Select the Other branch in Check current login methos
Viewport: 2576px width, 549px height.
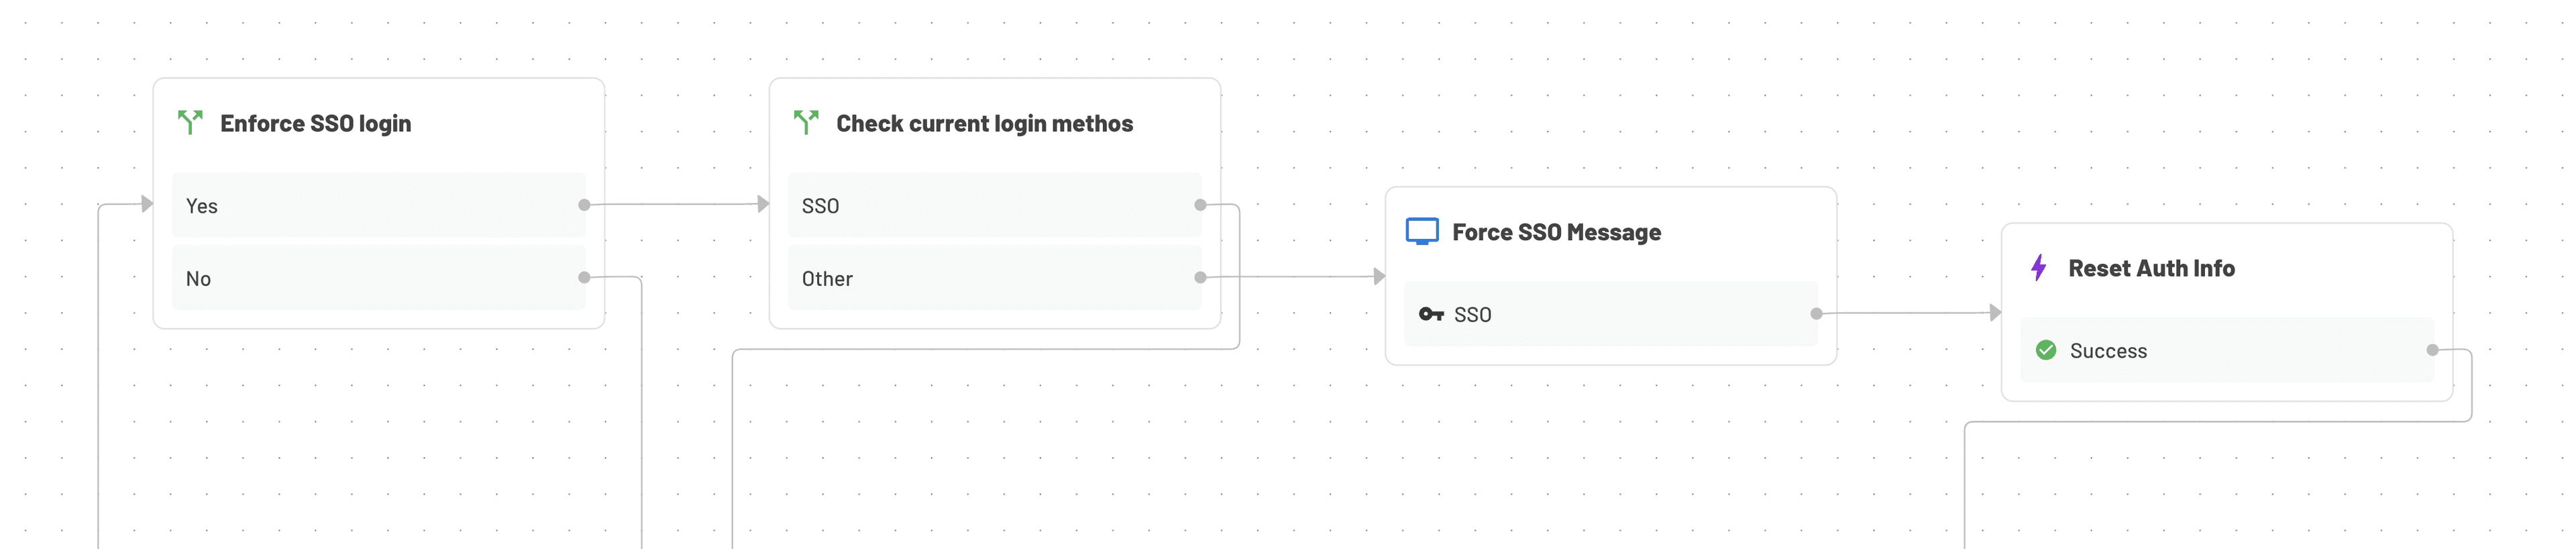point(995,278)
